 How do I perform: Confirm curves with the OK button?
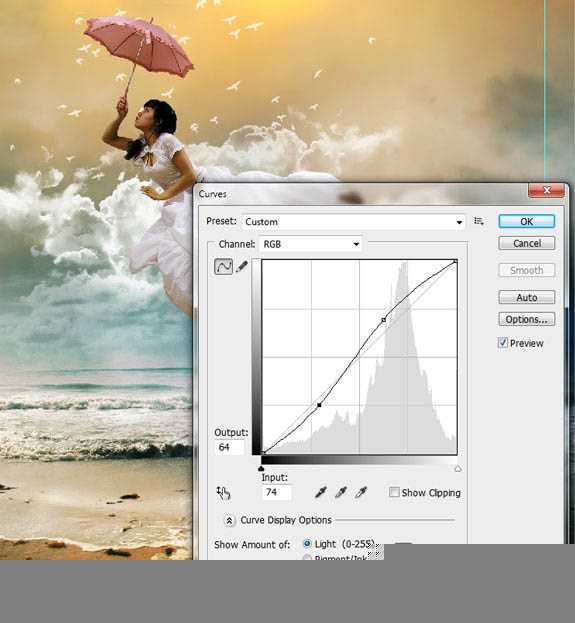click(527, 221)
